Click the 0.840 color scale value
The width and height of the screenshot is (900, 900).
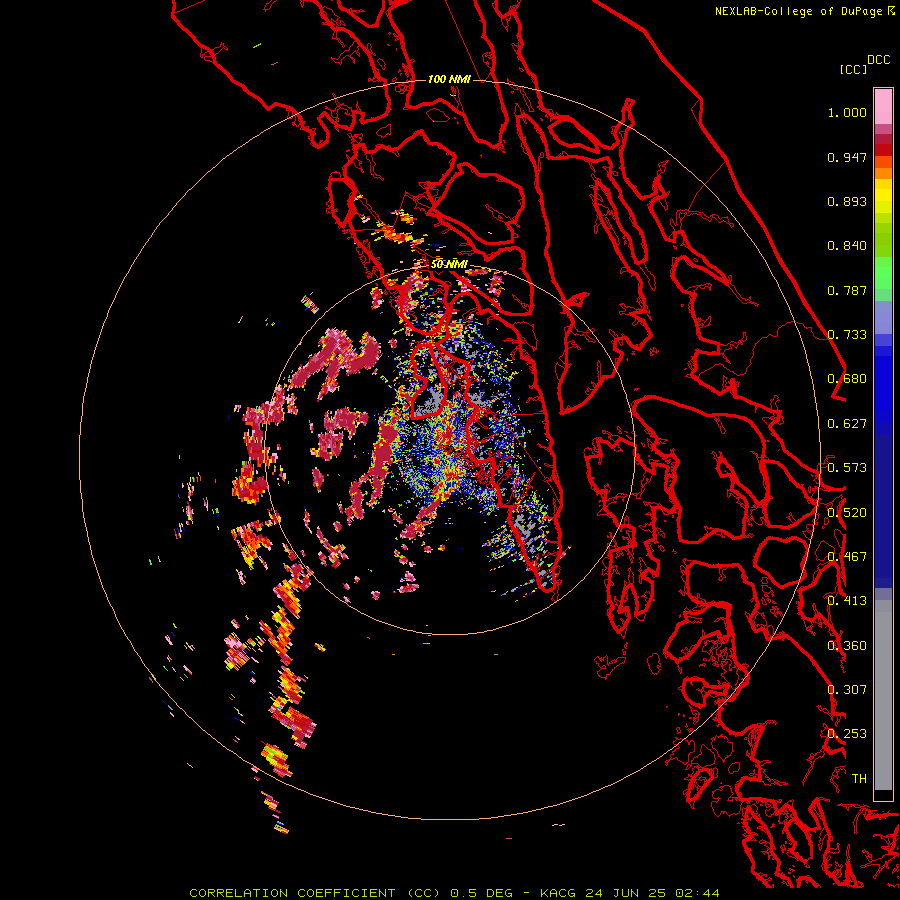pyautogui.click(x=847, y=246)
